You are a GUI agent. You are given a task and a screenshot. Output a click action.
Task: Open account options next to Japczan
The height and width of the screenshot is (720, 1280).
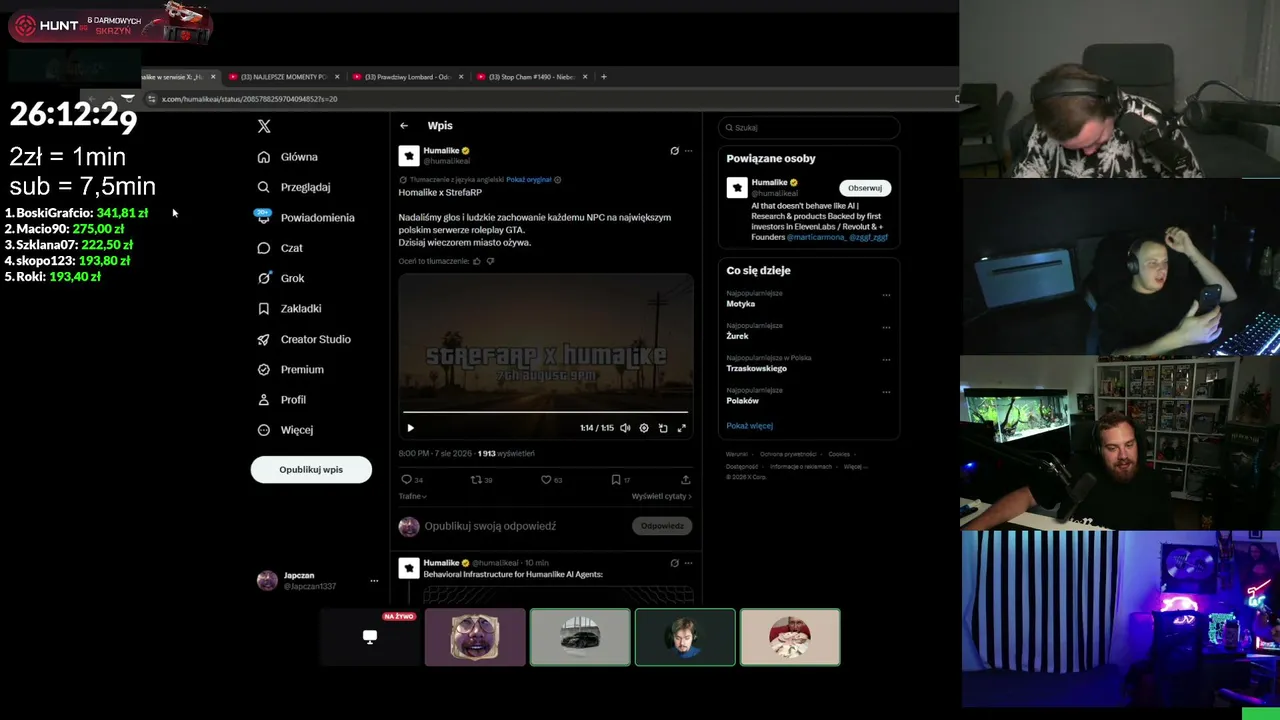click(x=374, y=580)
